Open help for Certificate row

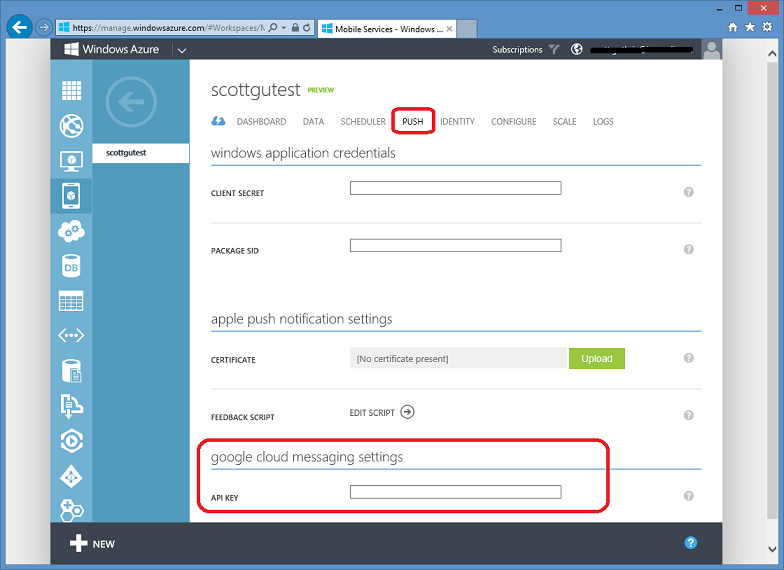[x=688, y=358]
